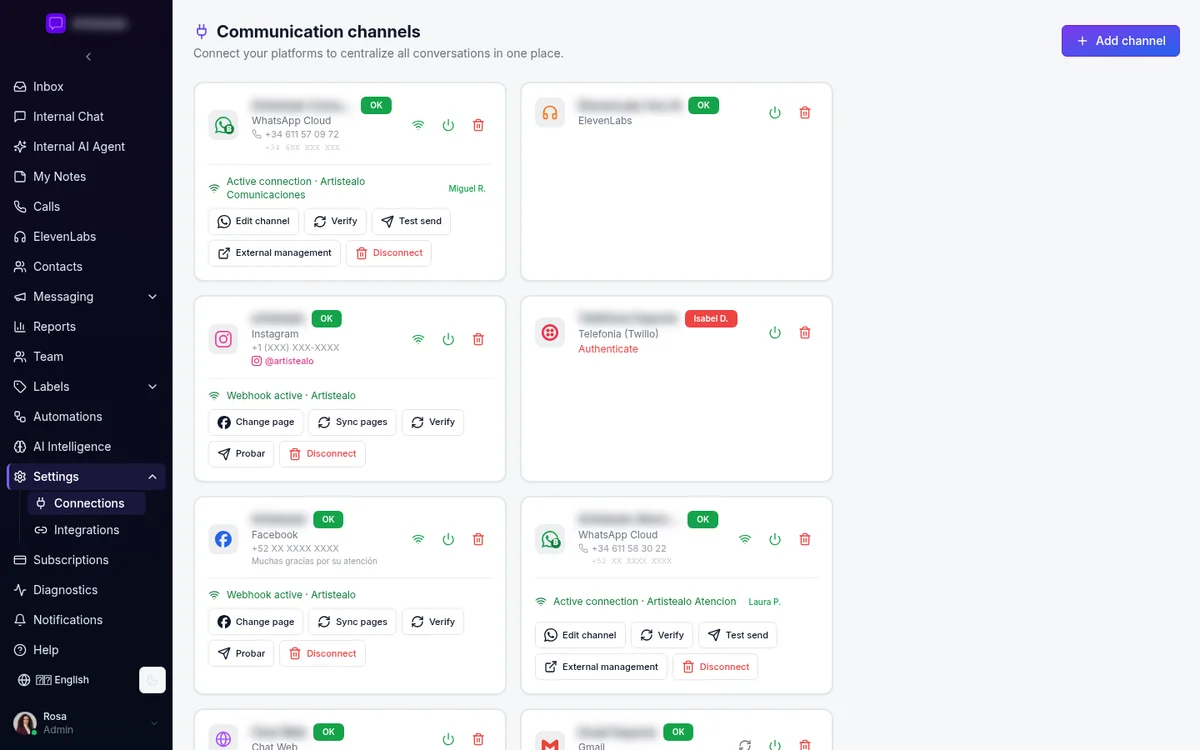Click trash icon on Telefonia (Twilio) card
Viewport: 1200px width, 750px height.
[x=805, y=333]
